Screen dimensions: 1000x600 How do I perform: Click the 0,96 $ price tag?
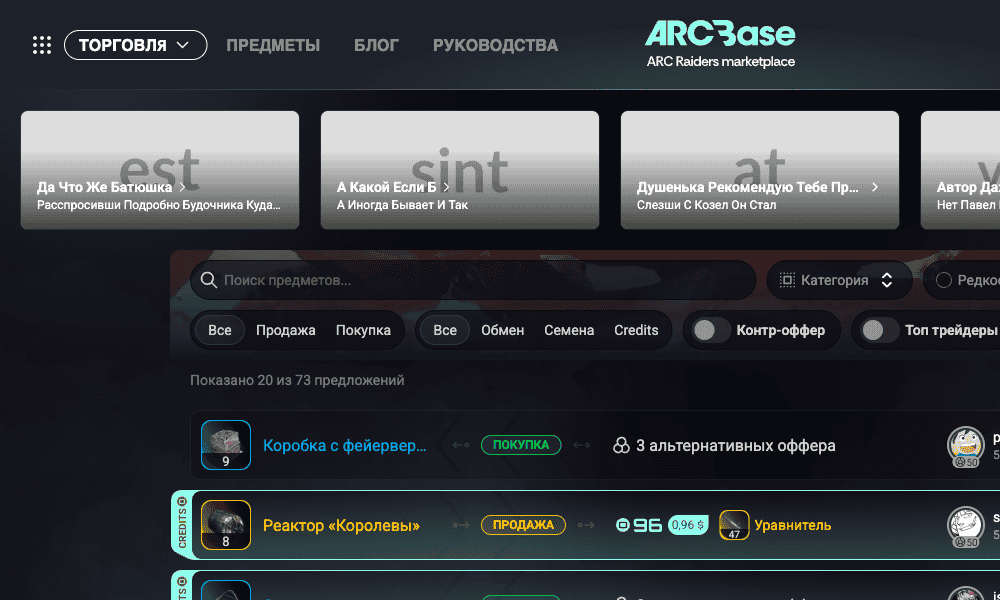click(x=688, y=525)
